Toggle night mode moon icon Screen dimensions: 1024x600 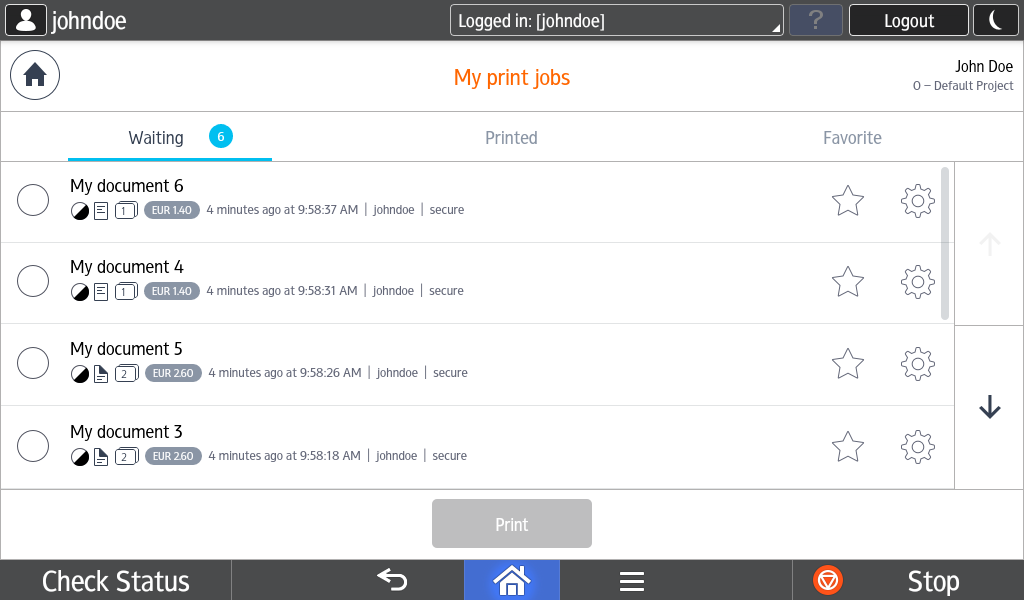[995, 20]
